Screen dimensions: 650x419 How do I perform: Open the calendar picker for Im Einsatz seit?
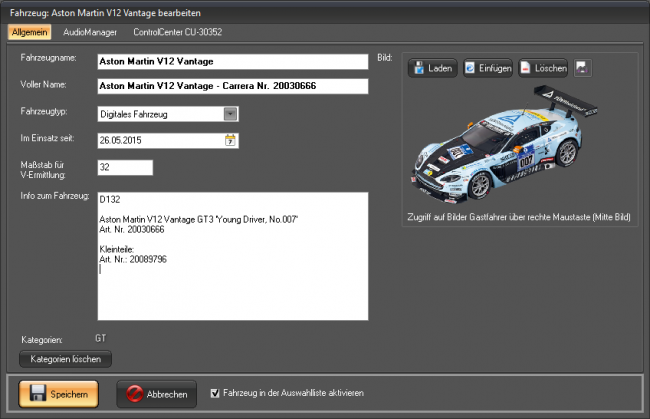click(230, 140)
